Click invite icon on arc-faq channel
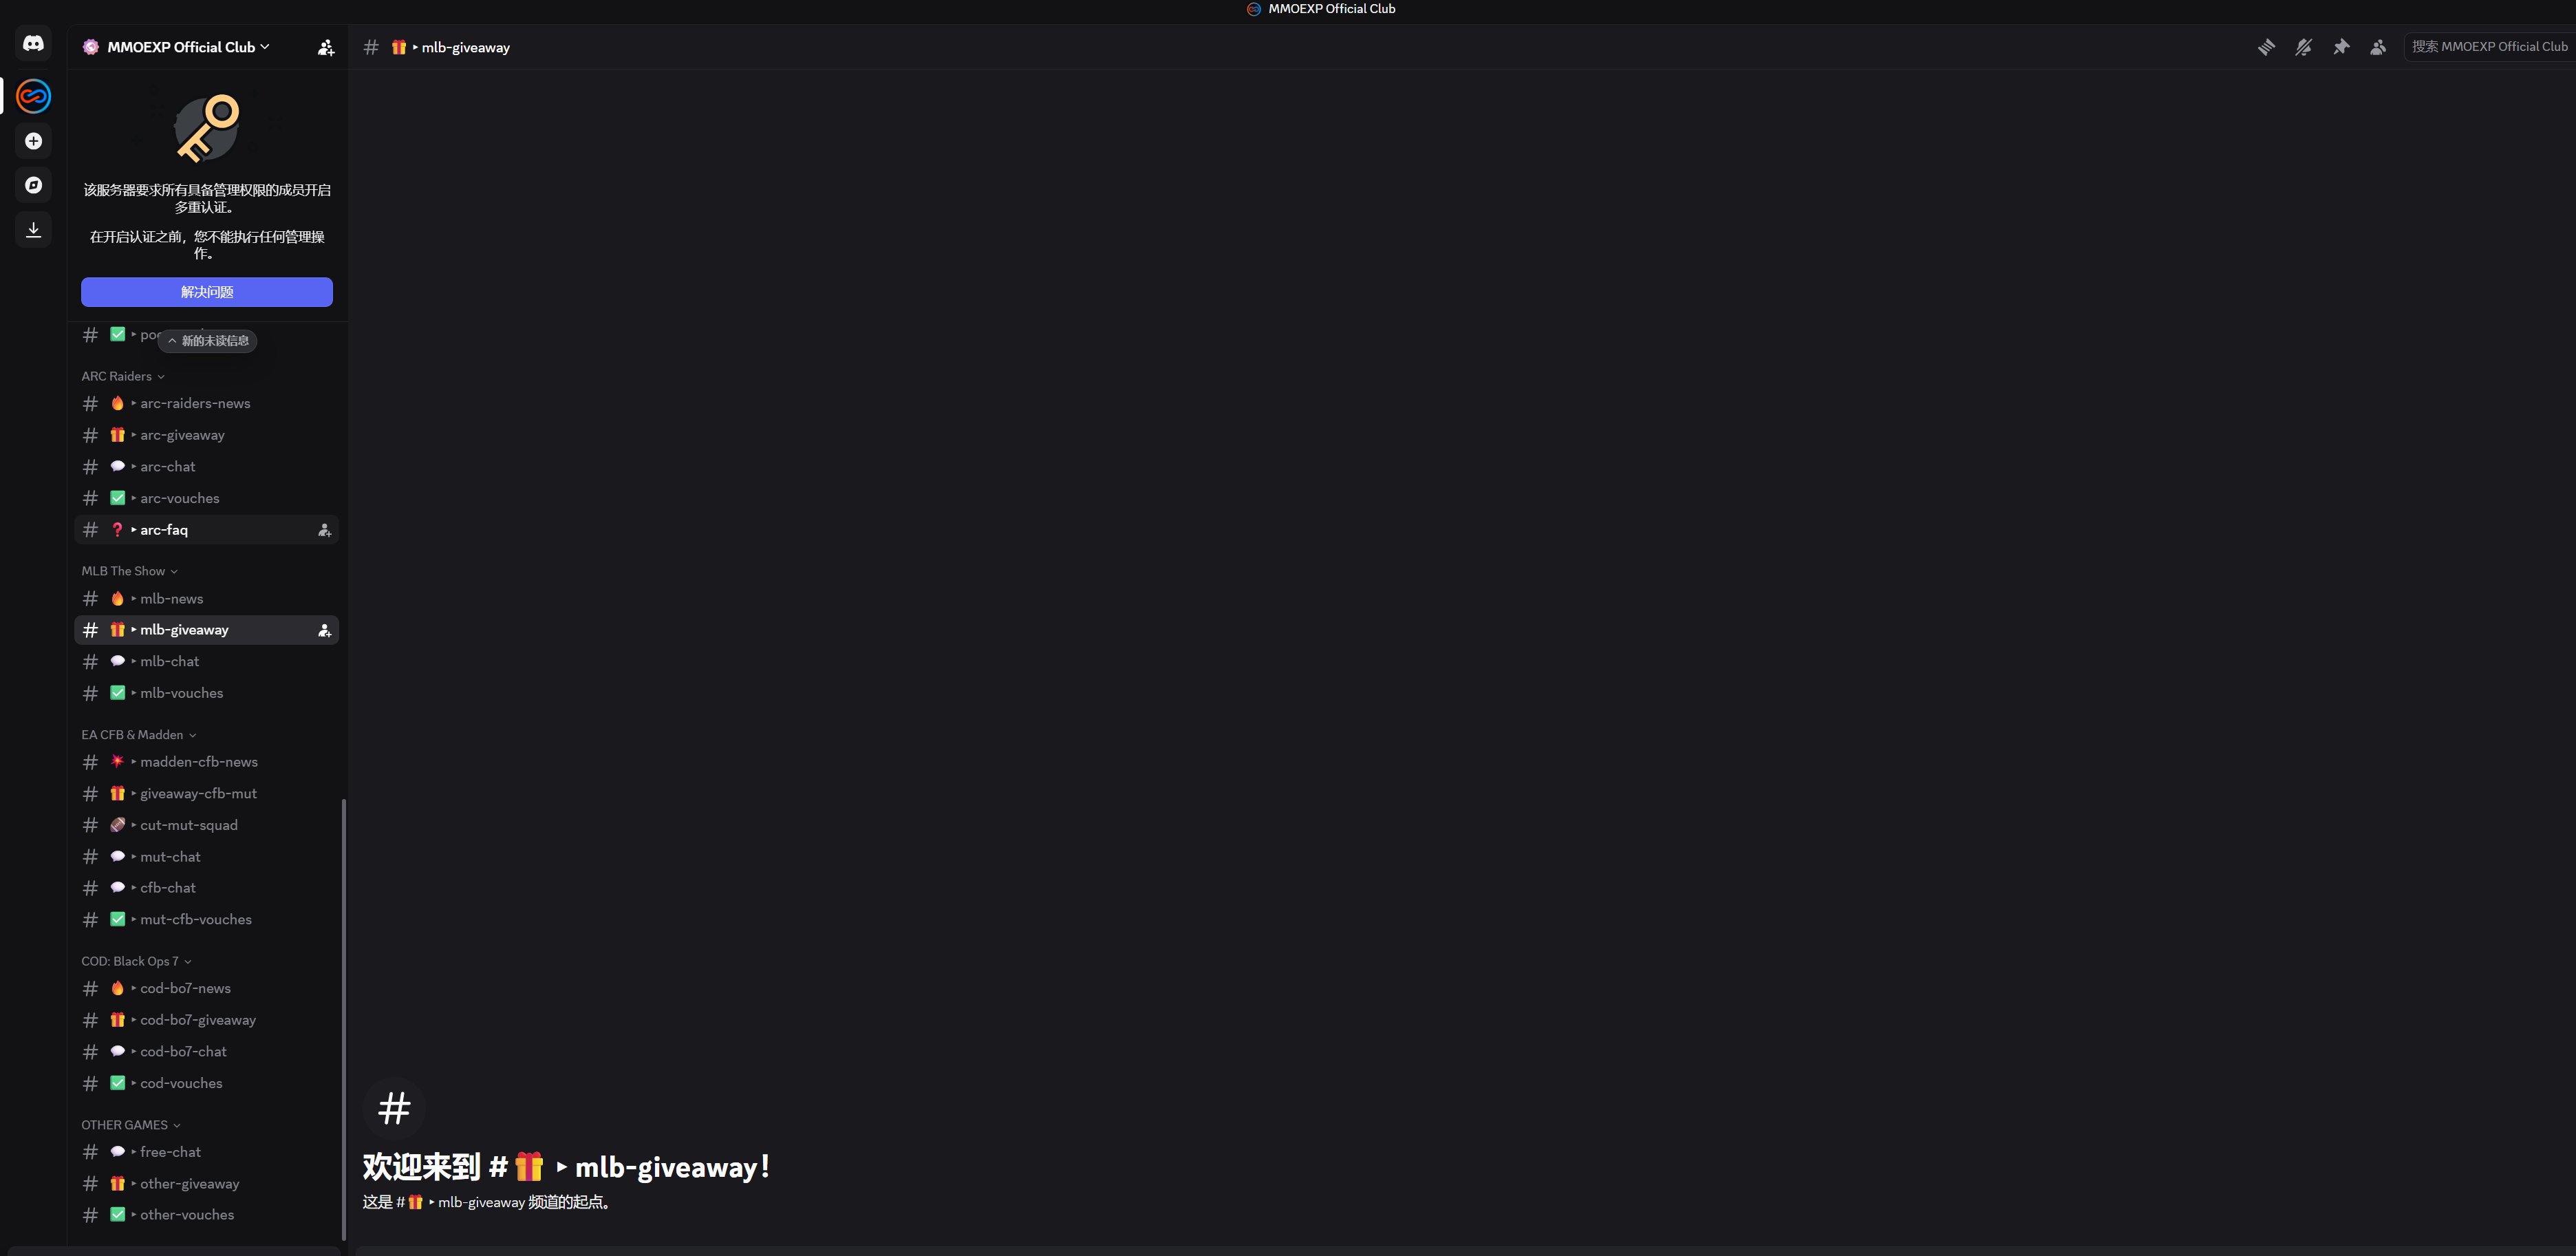The image size is (2576, 1256). [x=324, y=530]
